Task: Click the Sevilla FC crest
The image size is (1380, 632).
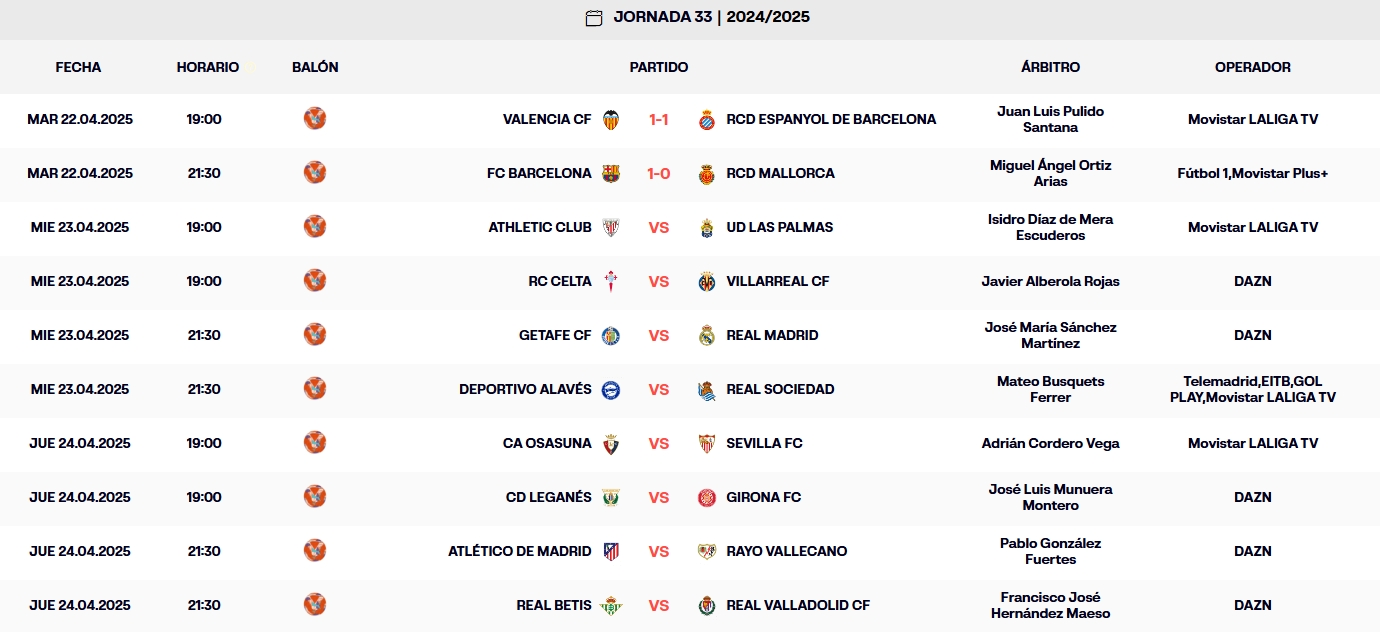Action: (707, 444)
